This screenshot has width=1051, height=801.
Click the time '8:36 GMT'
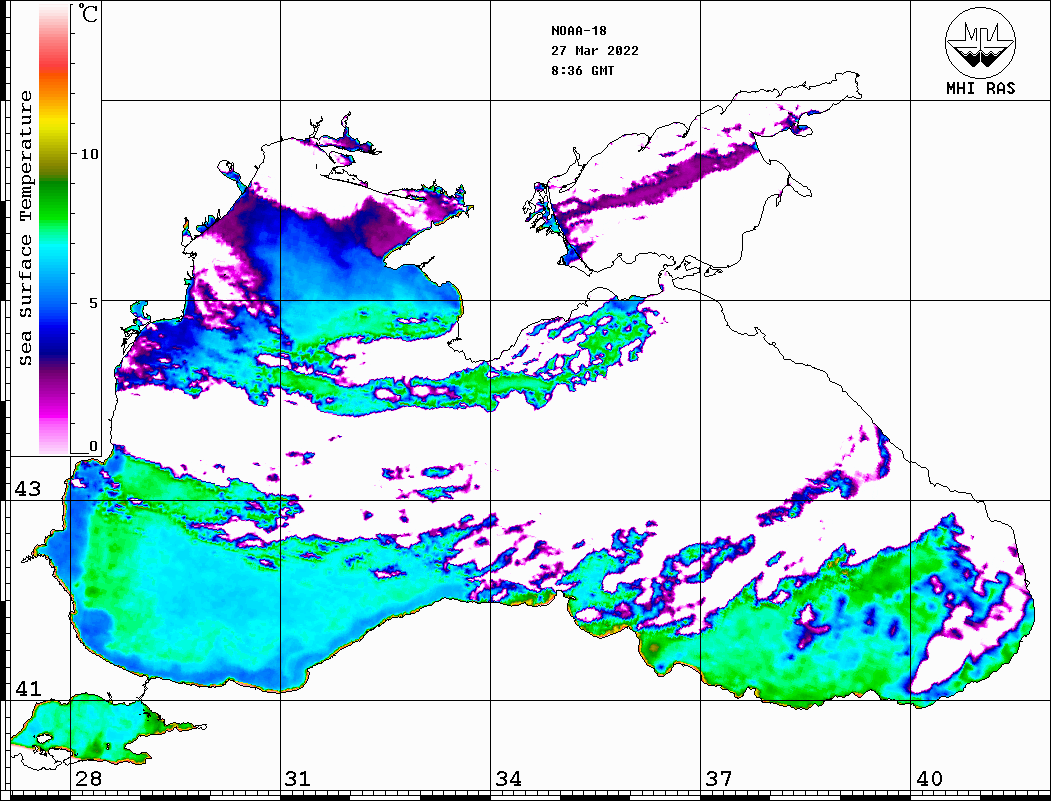tap(582, 70)
